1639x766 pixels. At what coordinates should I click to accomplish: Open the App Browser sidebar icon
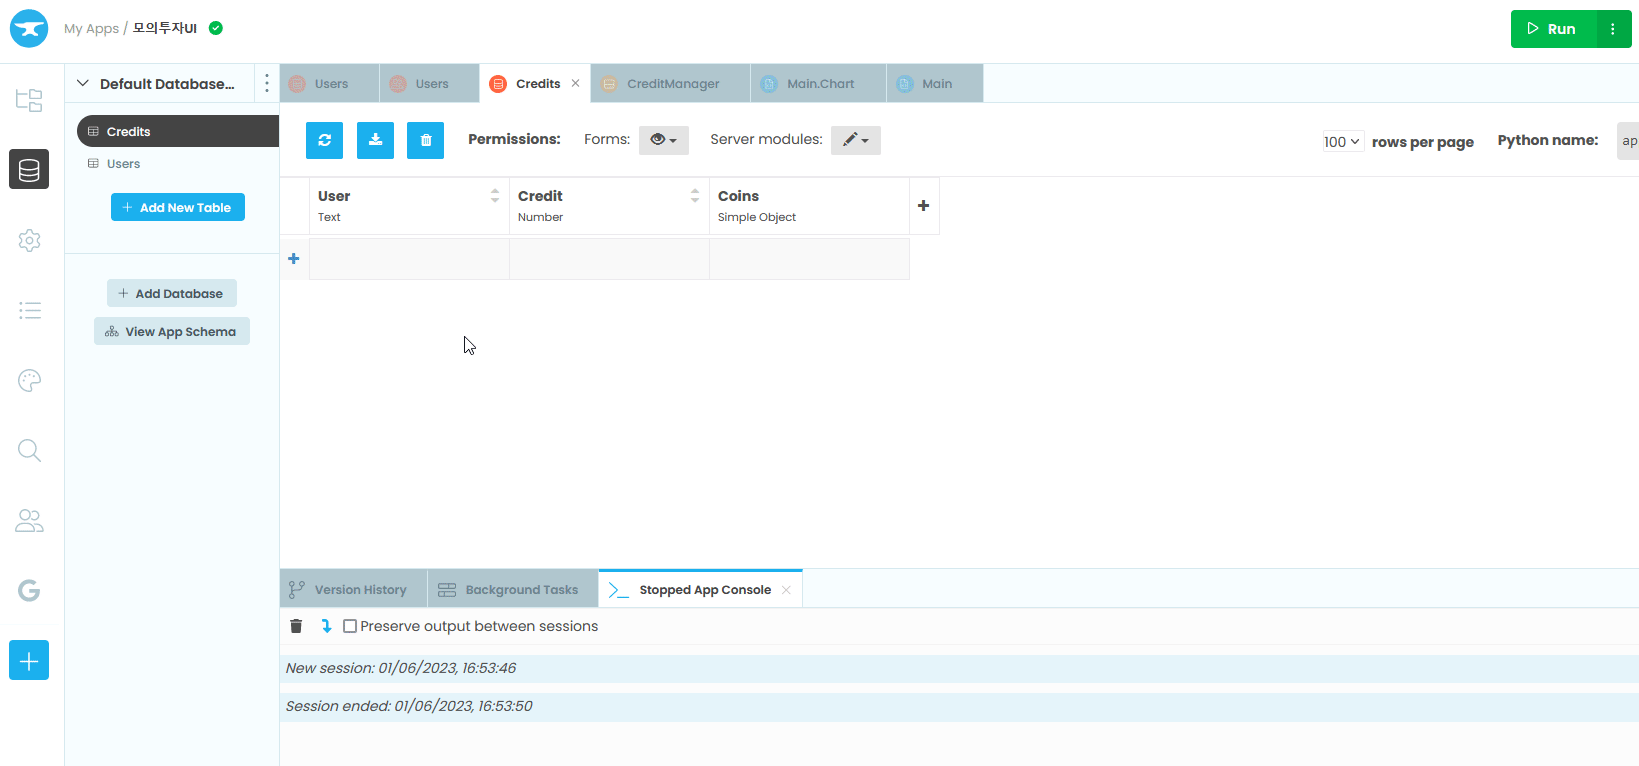(x=29, y=100)
